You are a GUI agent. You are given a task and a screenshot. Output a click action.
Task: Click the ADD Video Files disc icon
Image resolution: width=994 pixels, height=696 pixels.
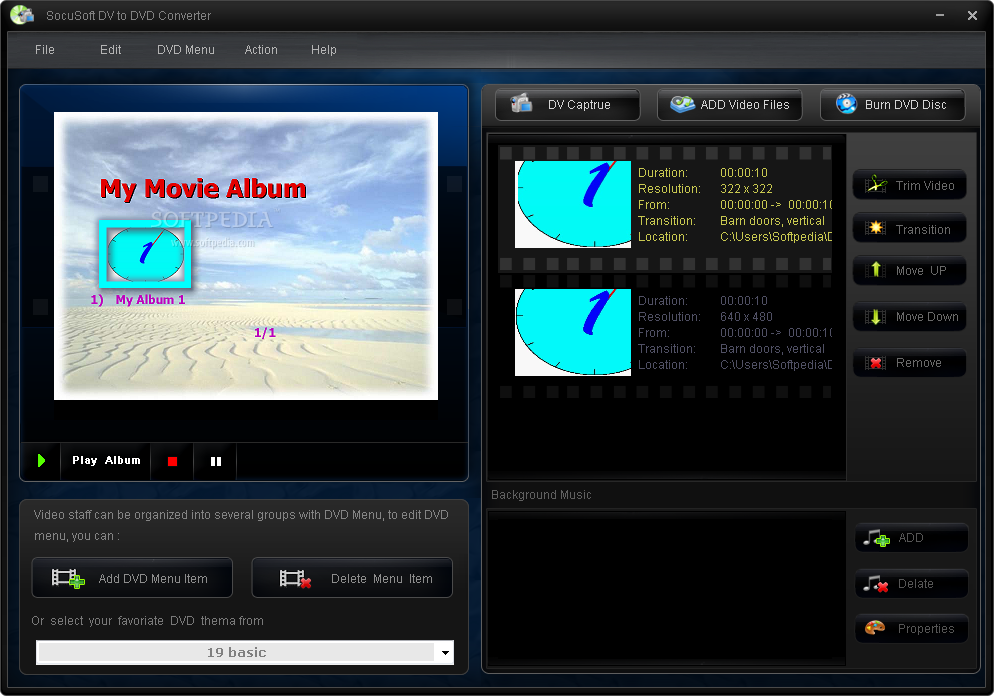pyautogui.click(x=683, y=104)
